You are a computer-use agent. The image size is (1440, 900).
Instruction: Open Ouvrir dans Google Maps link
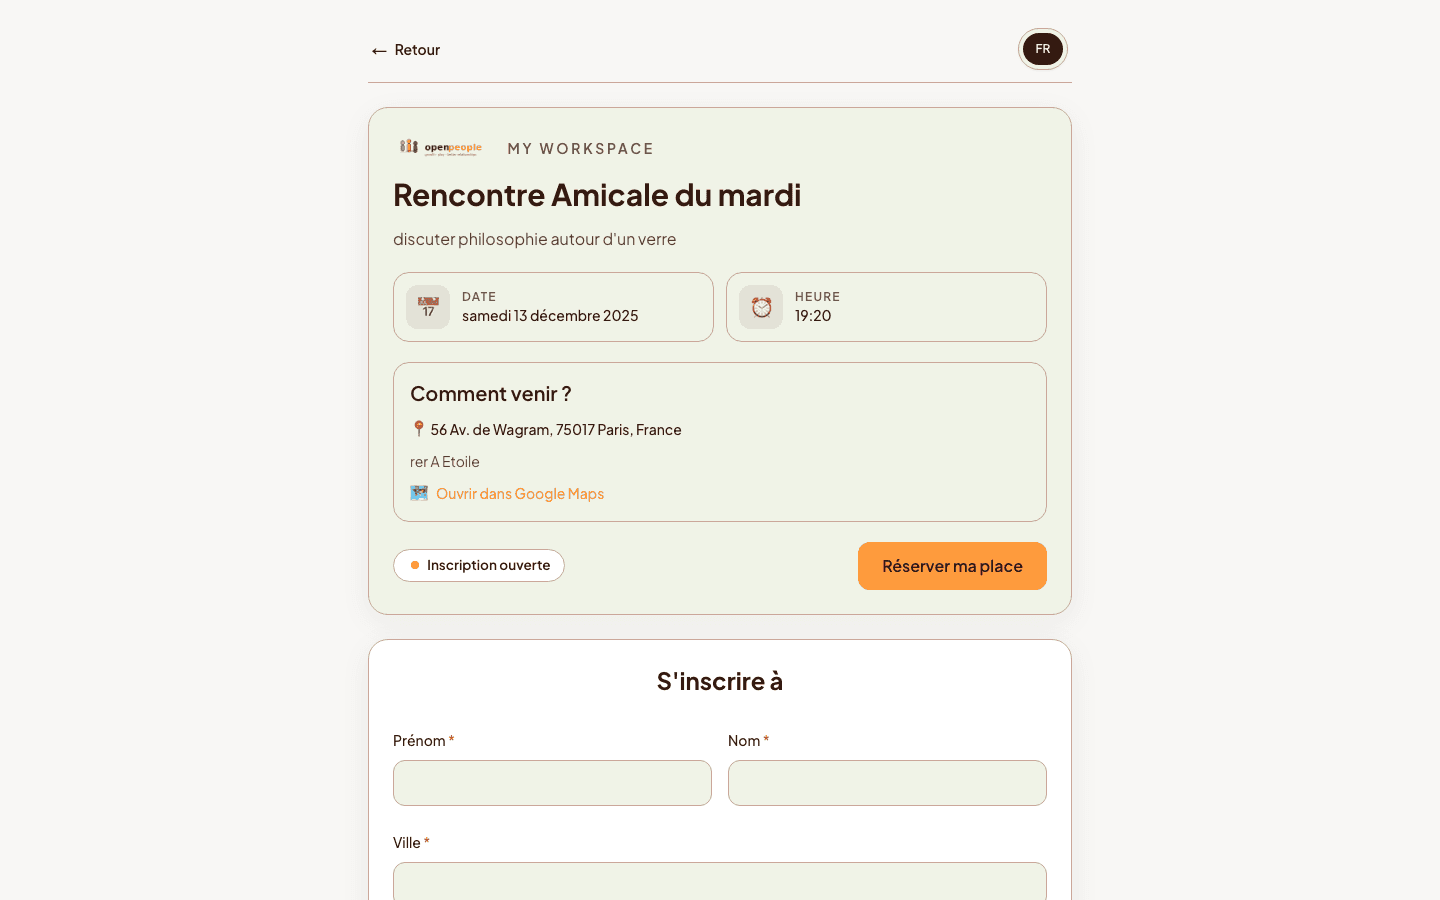pos(519,493)
